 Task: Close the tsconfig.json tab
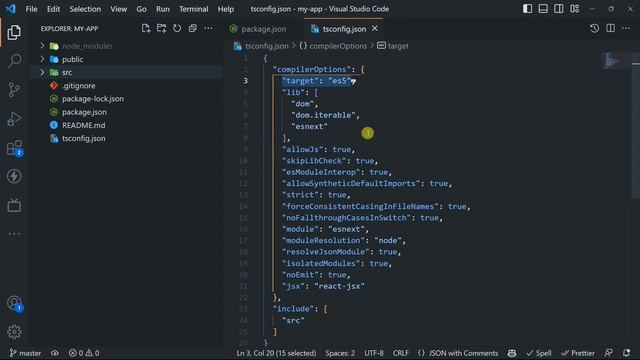point(375,29)
